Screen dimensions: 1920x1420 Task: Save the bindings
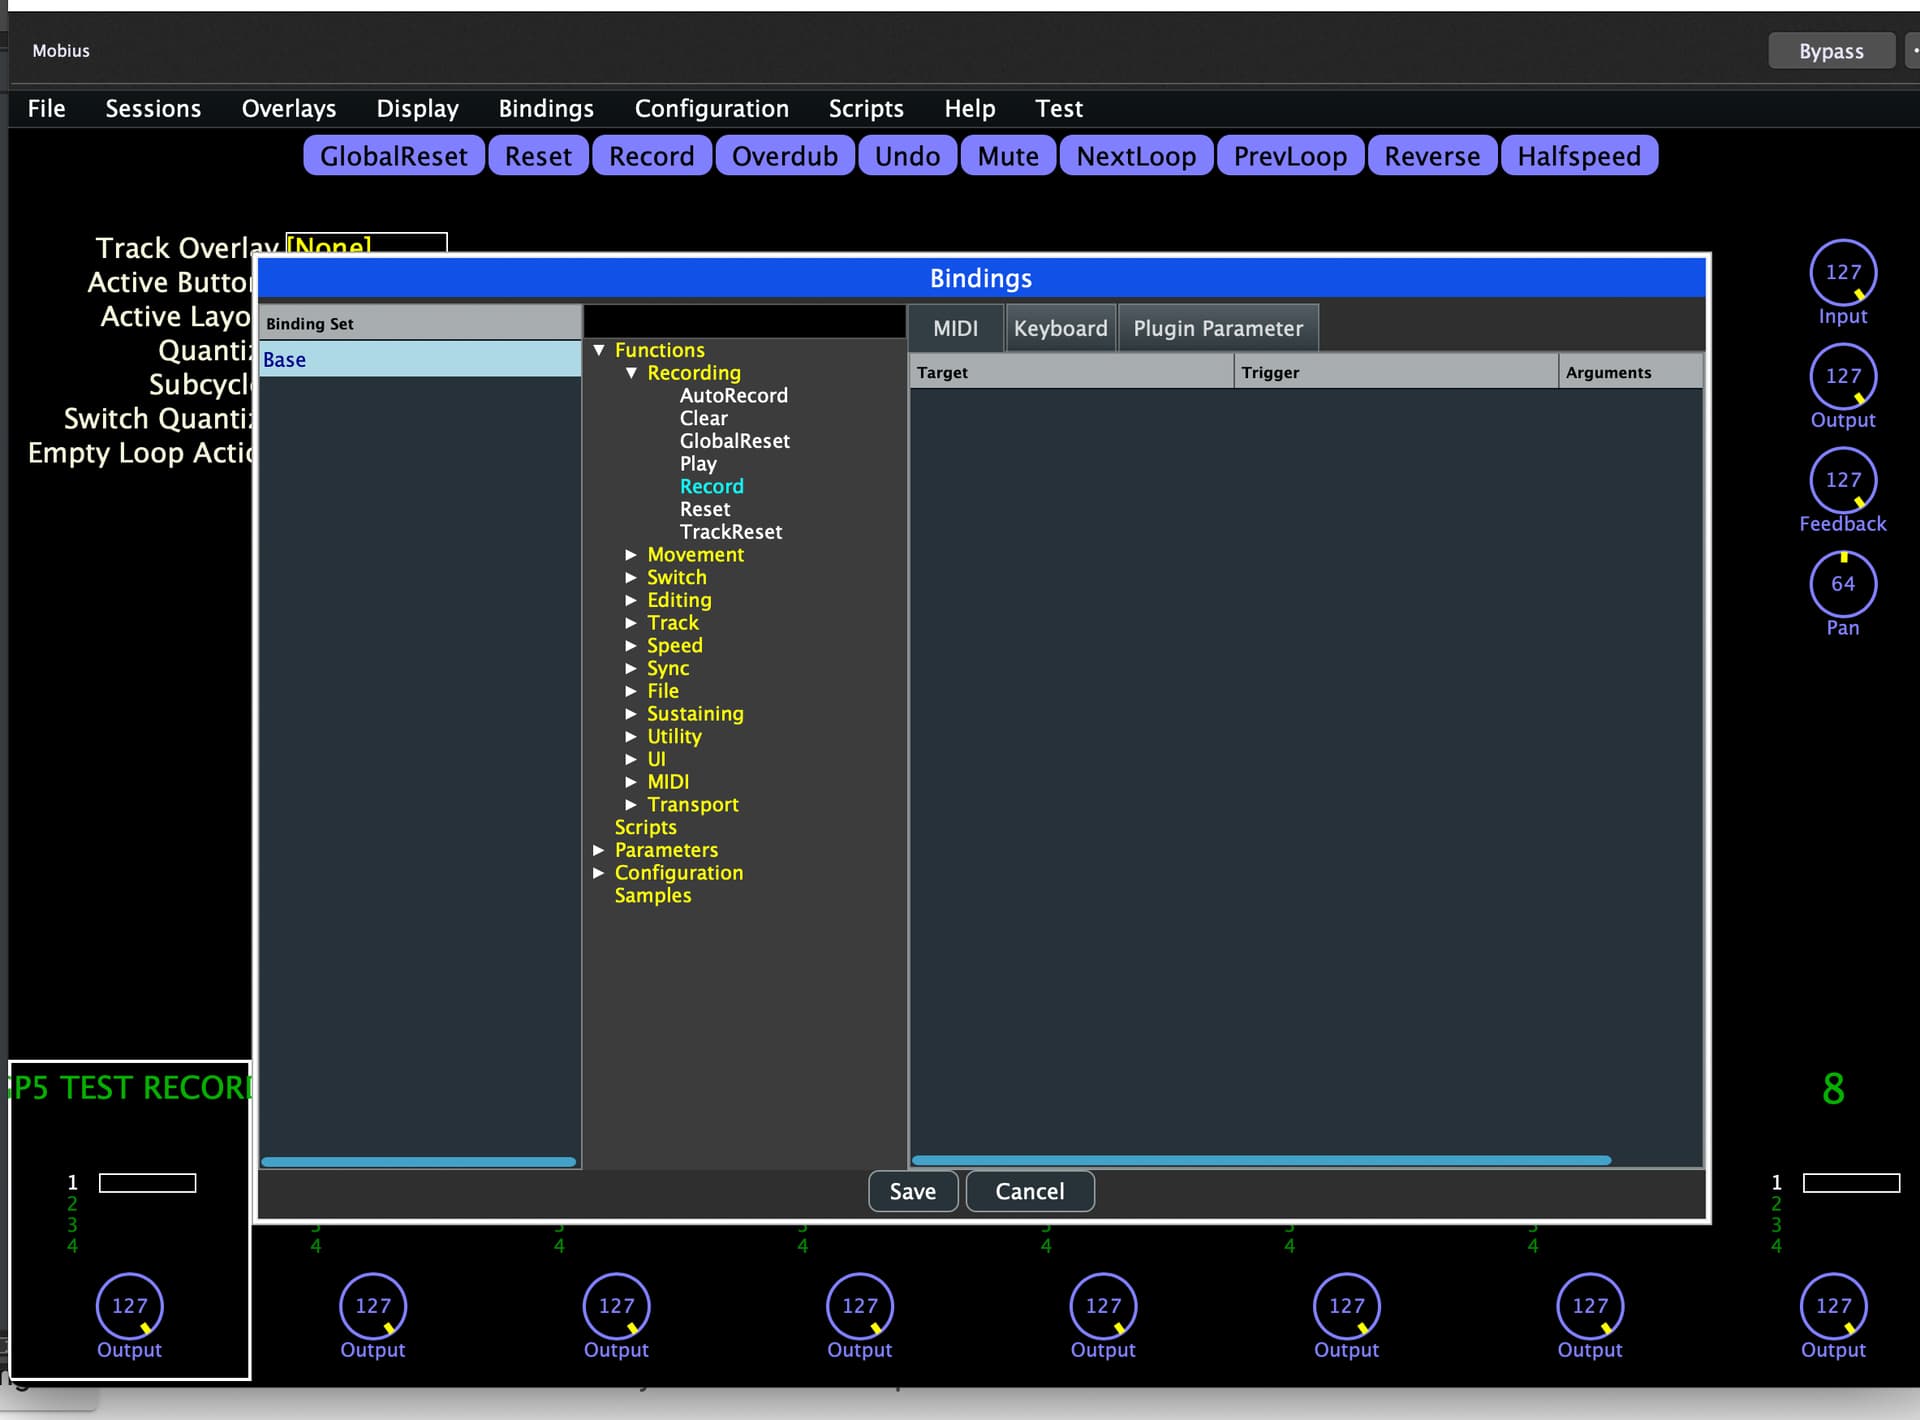pos(912,1191)
